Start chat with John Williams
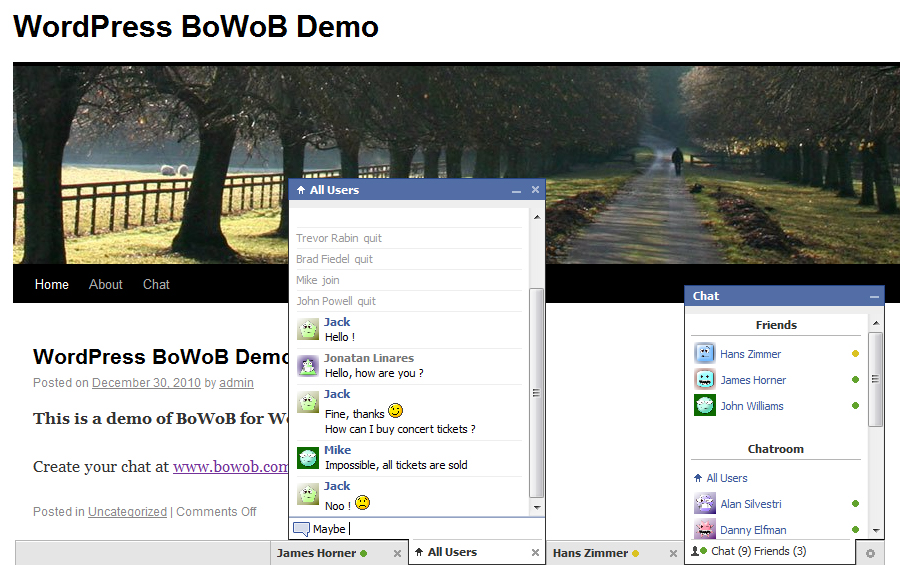 (752, 406)
